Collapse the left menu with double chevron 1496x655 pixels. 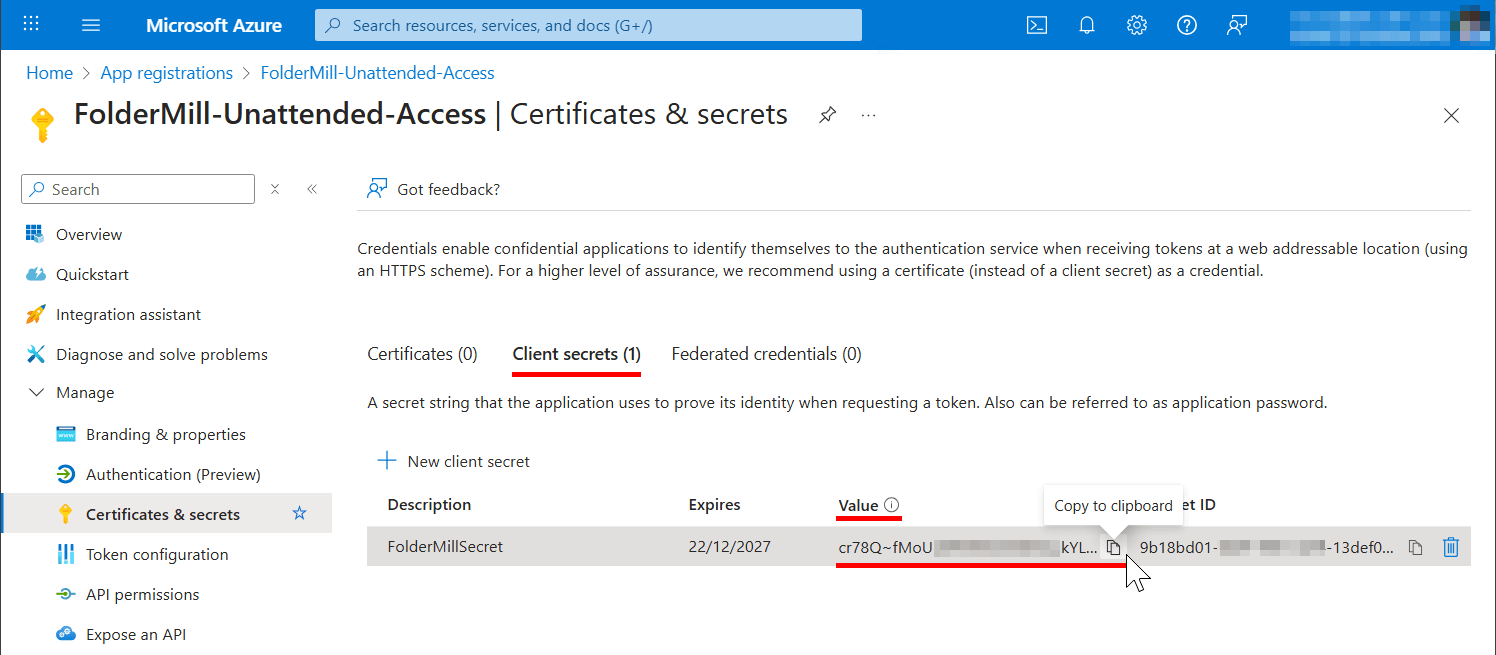(x=312, y=188)
